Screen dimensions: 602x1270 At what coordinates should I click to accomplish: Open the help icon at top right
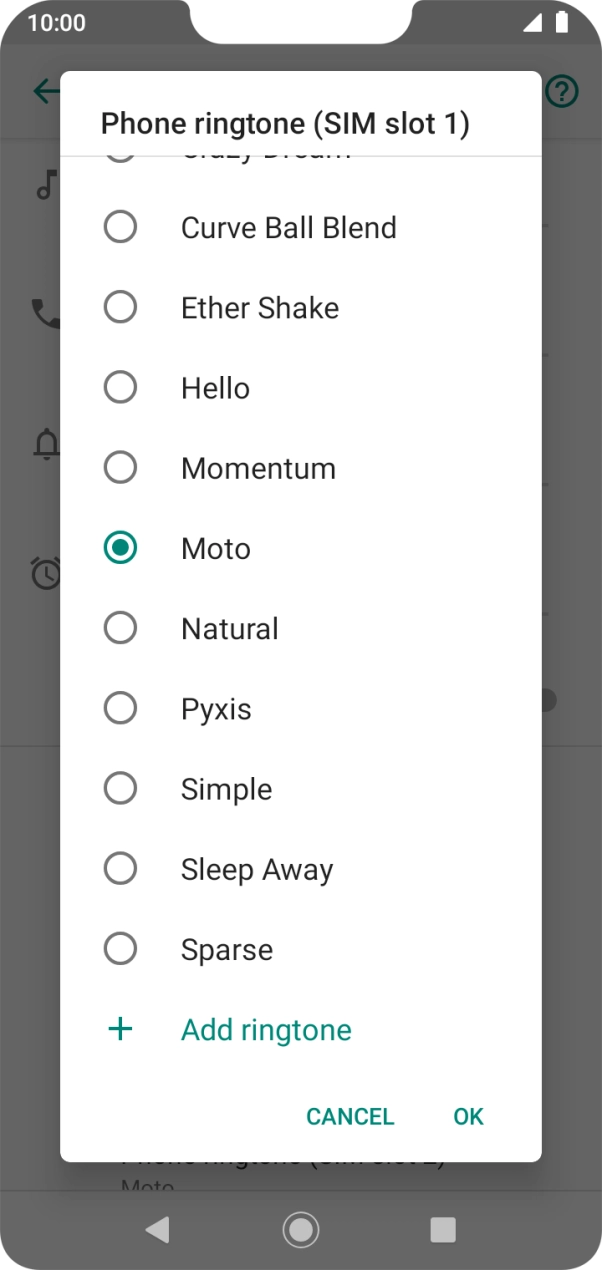click(561, 91)
